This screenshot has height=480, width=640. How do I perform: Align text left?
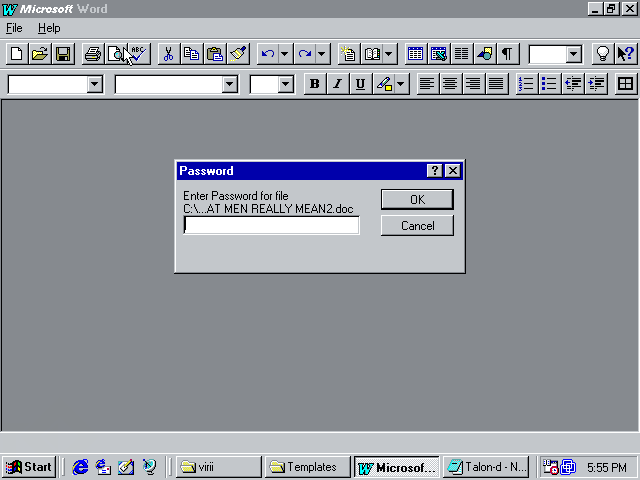tap(427, 84)
